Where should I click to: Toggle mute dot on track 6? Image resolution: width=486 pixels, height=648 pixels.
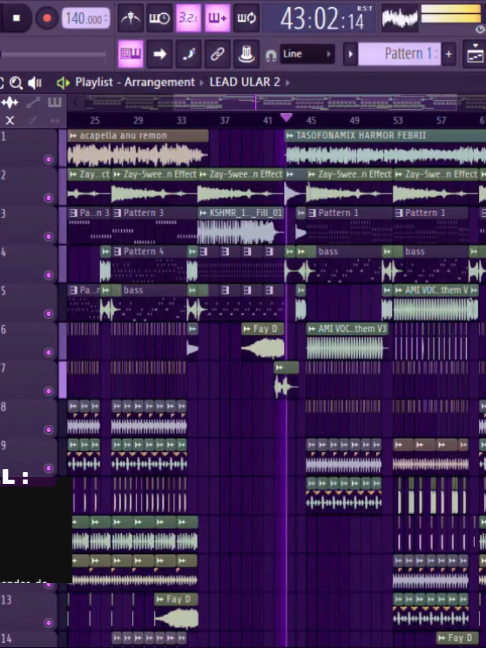click(x=48, y=352)
